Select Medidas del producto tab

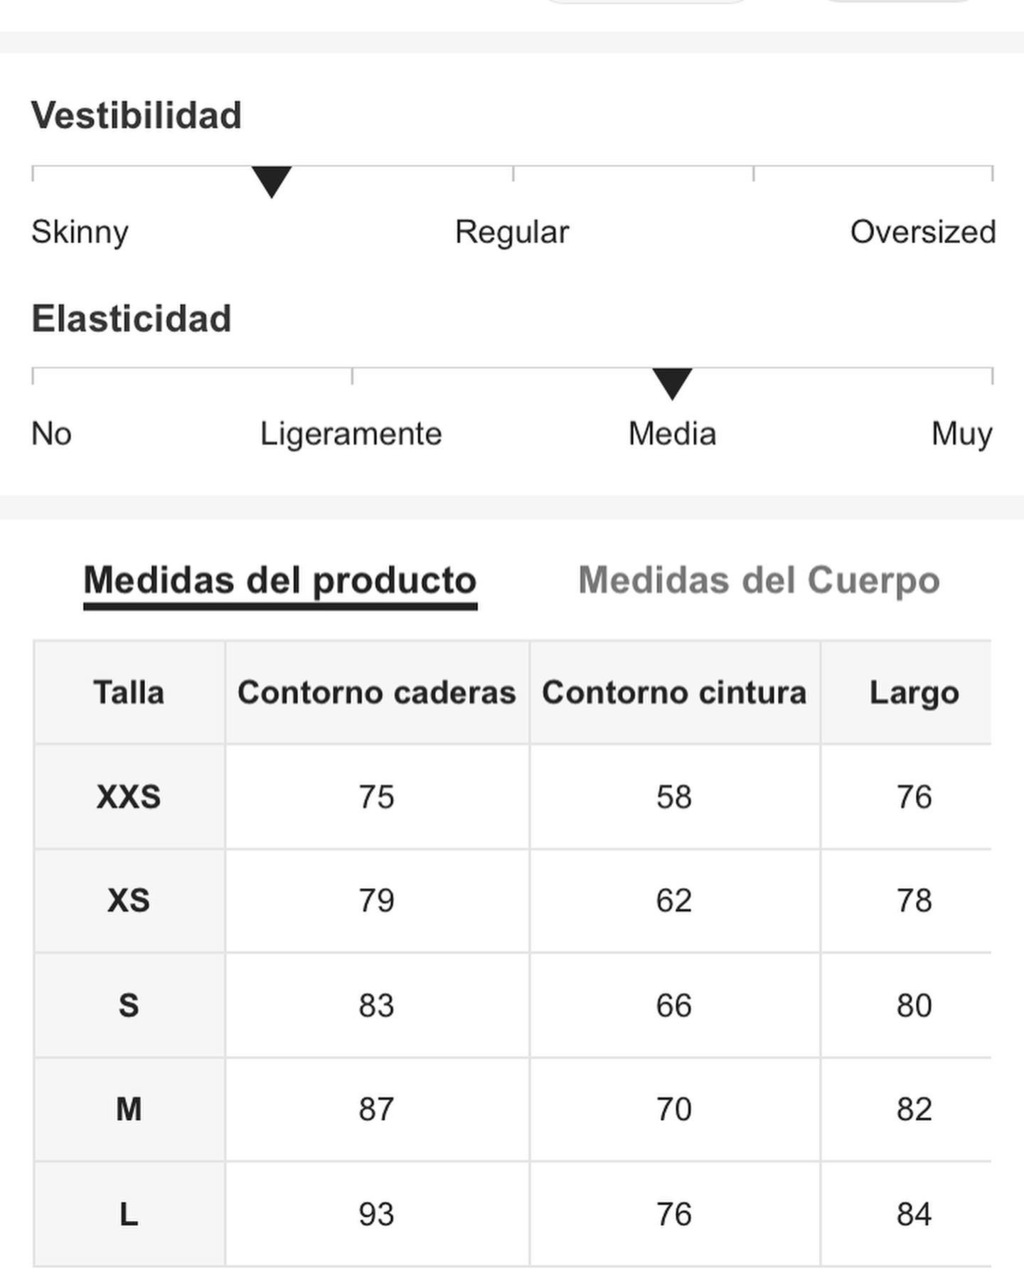280,581
